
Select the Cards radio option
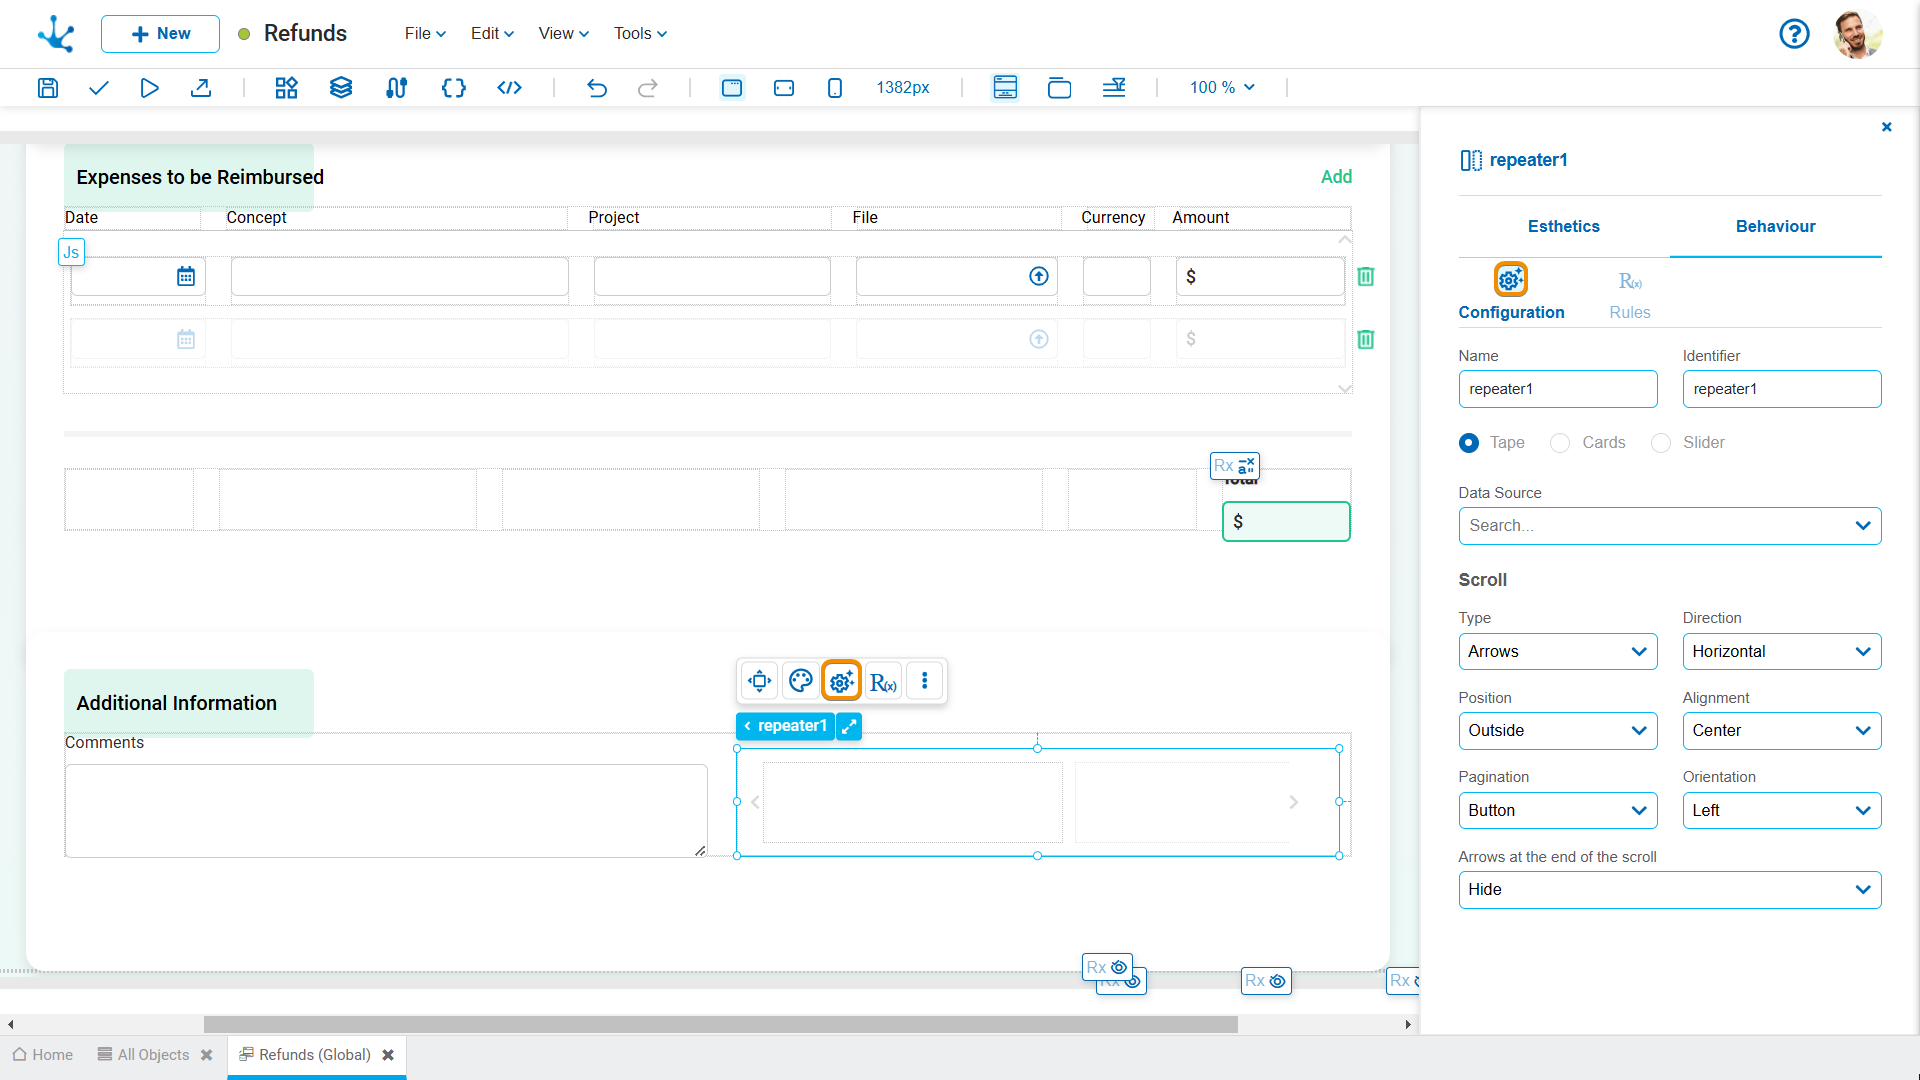pyautogui.click(x=1560, y=443)
